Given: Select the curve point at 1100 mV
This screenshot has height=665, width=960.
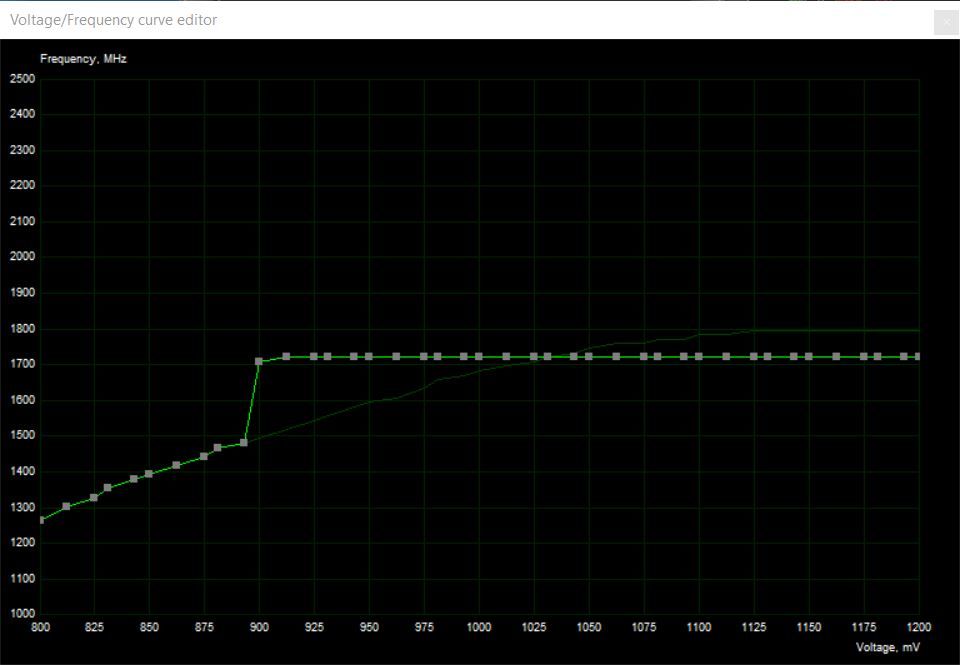Looking at the screenshot, I should point(699,356).
